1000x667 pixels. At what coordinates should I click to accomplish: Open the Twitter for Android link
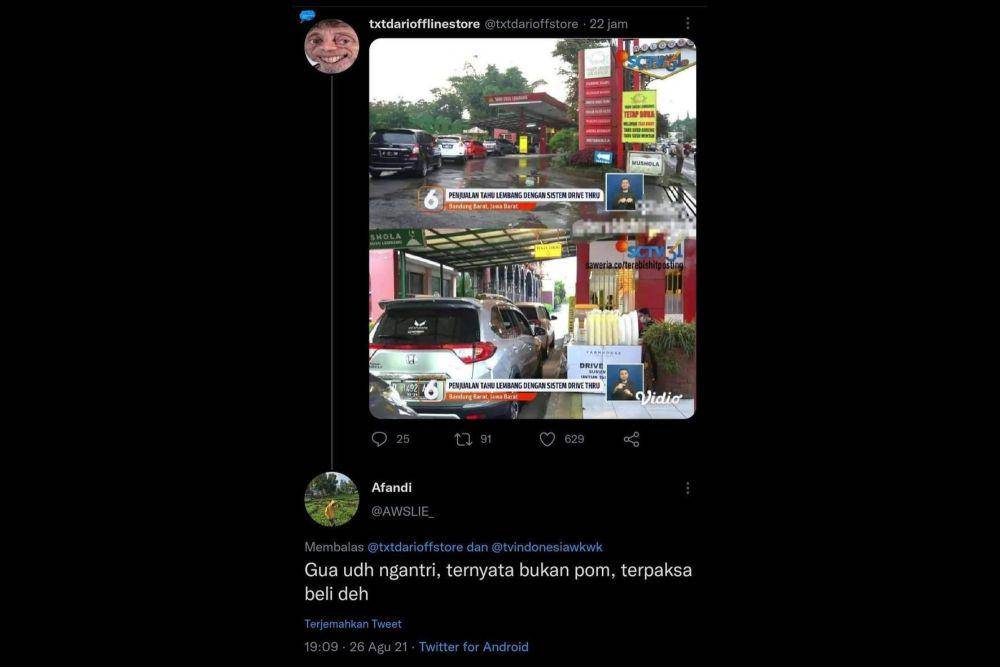point(473,647)
